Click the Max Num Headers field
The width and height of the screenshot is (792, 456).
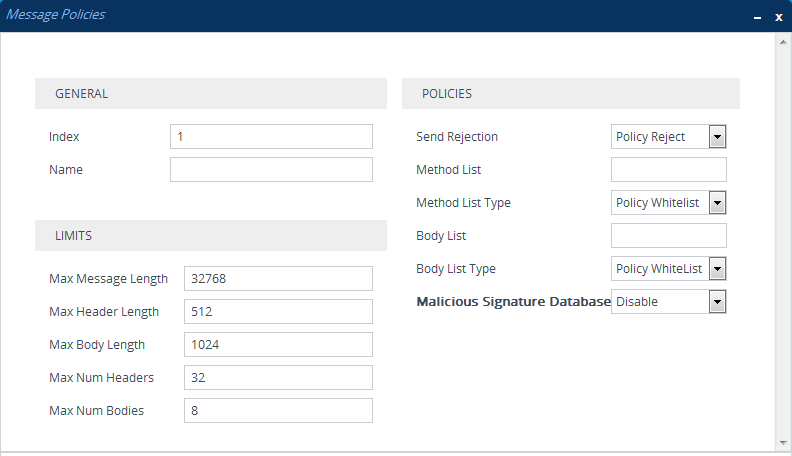click(278, 378)
